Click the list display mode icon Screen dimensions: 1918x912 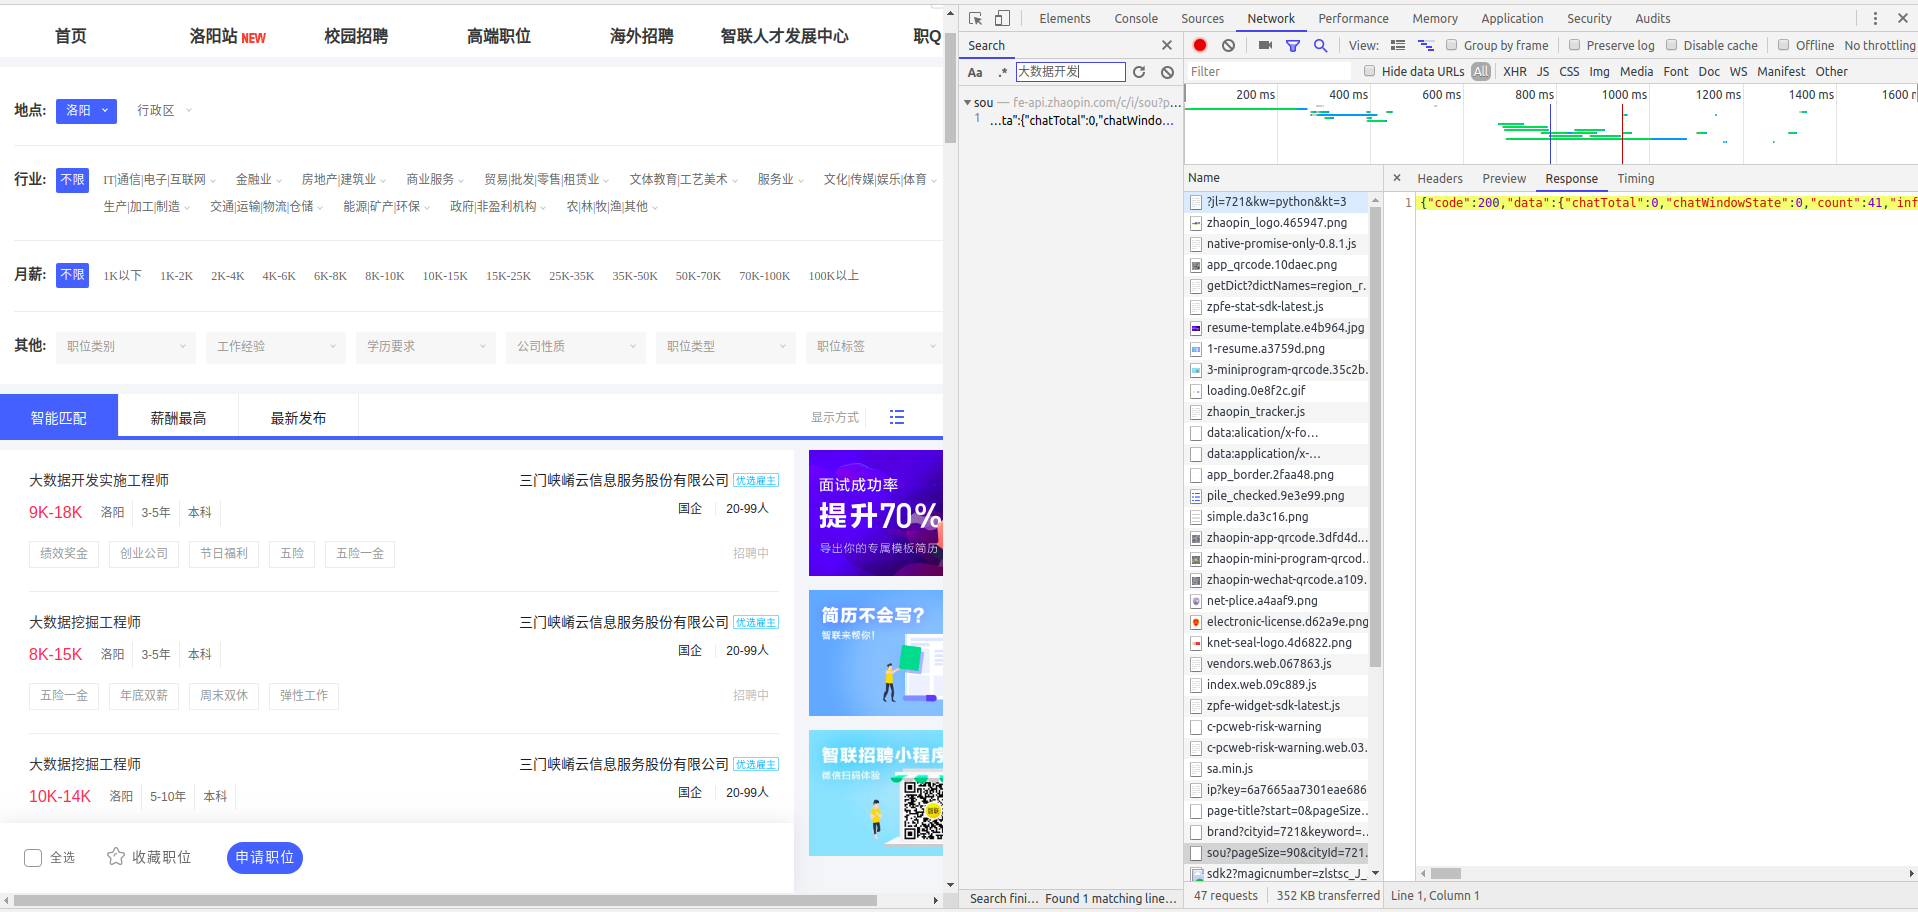pos(897,417)
